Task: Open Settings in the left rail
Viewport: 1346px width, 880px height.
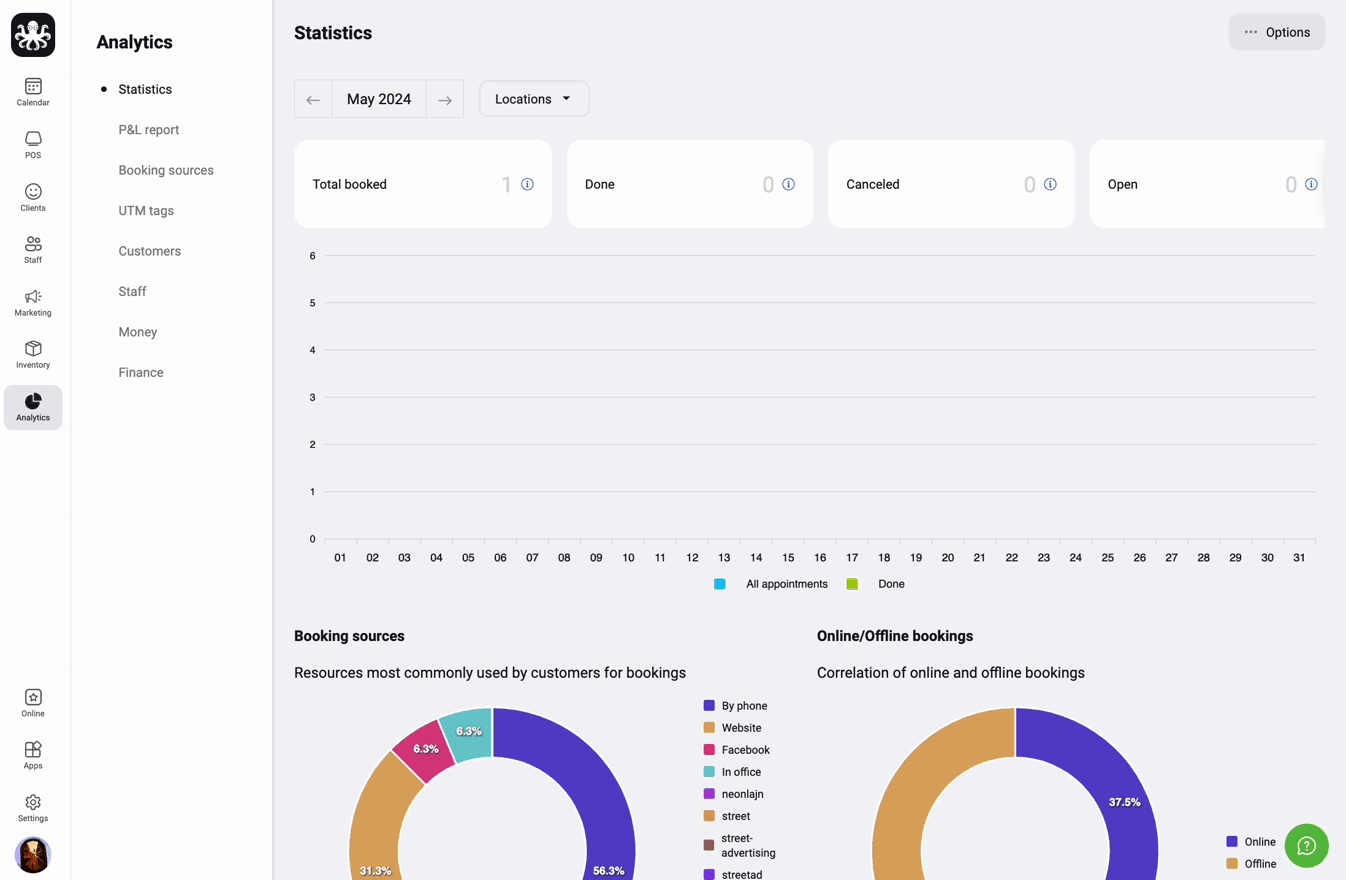Action: click(33, 808)
